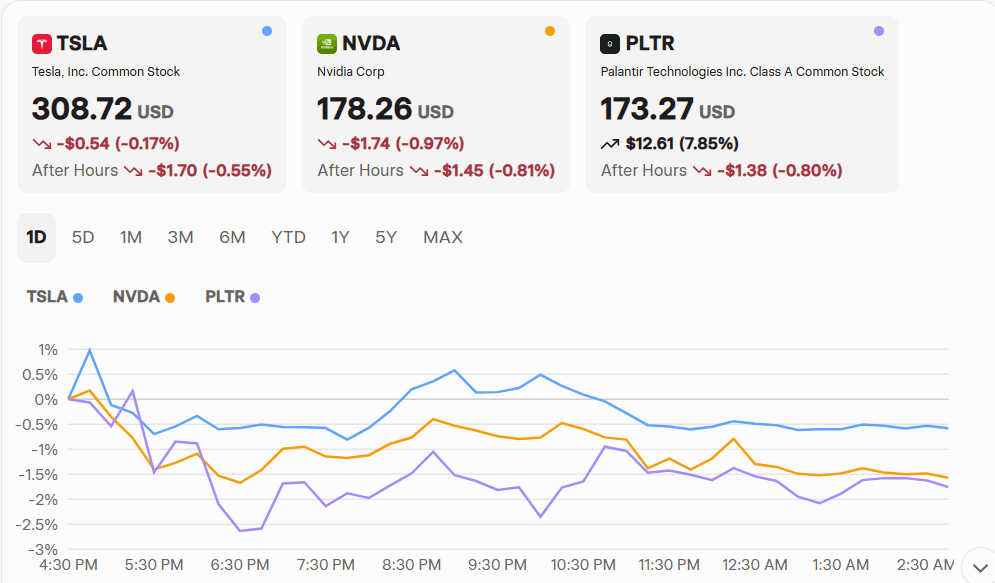Open the Tesla, Inc. Common Stock card

pyautogui.click(x=152, y=104)
